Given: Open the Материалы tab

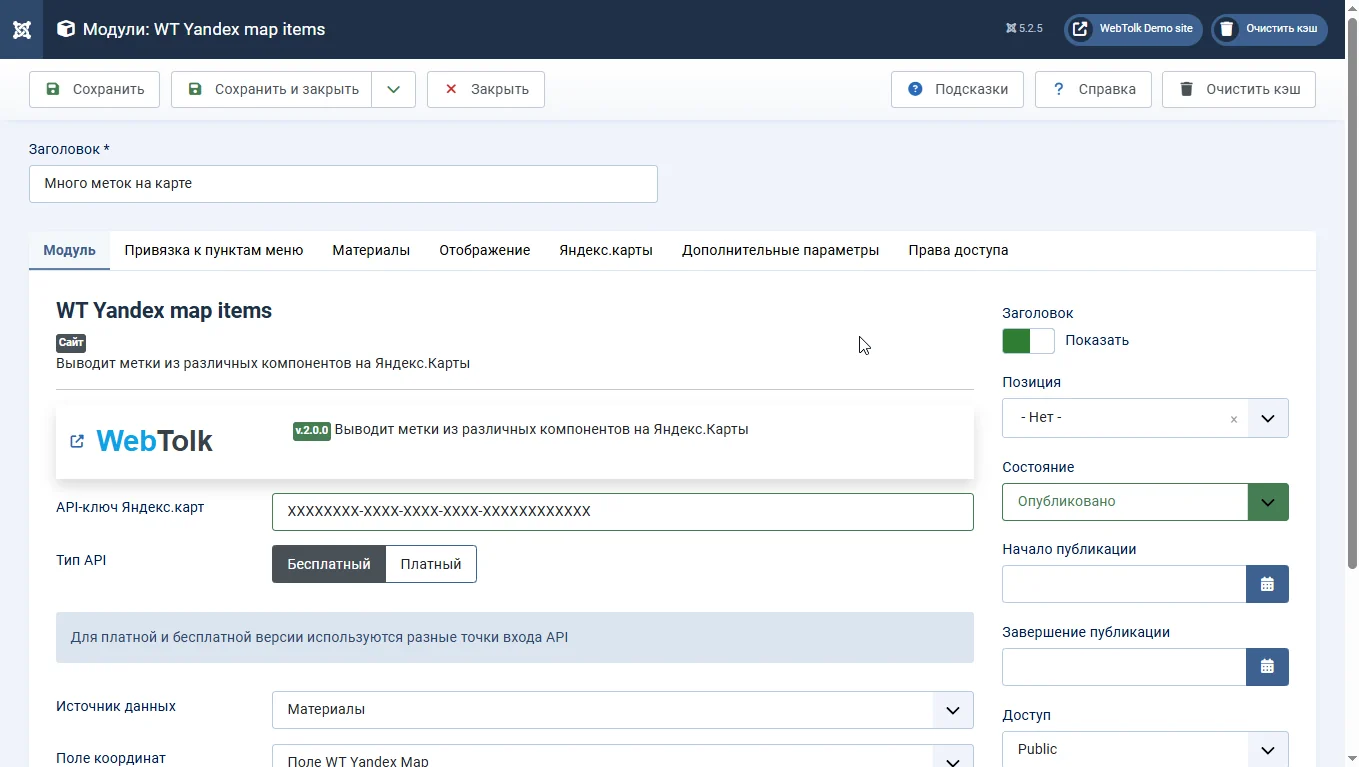Looking at the screenshot, I should click(x=371, y=250).
